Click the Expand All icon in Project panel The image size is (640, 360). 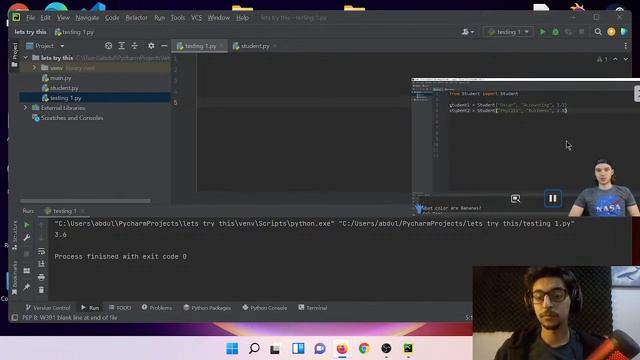coord(122,46)
